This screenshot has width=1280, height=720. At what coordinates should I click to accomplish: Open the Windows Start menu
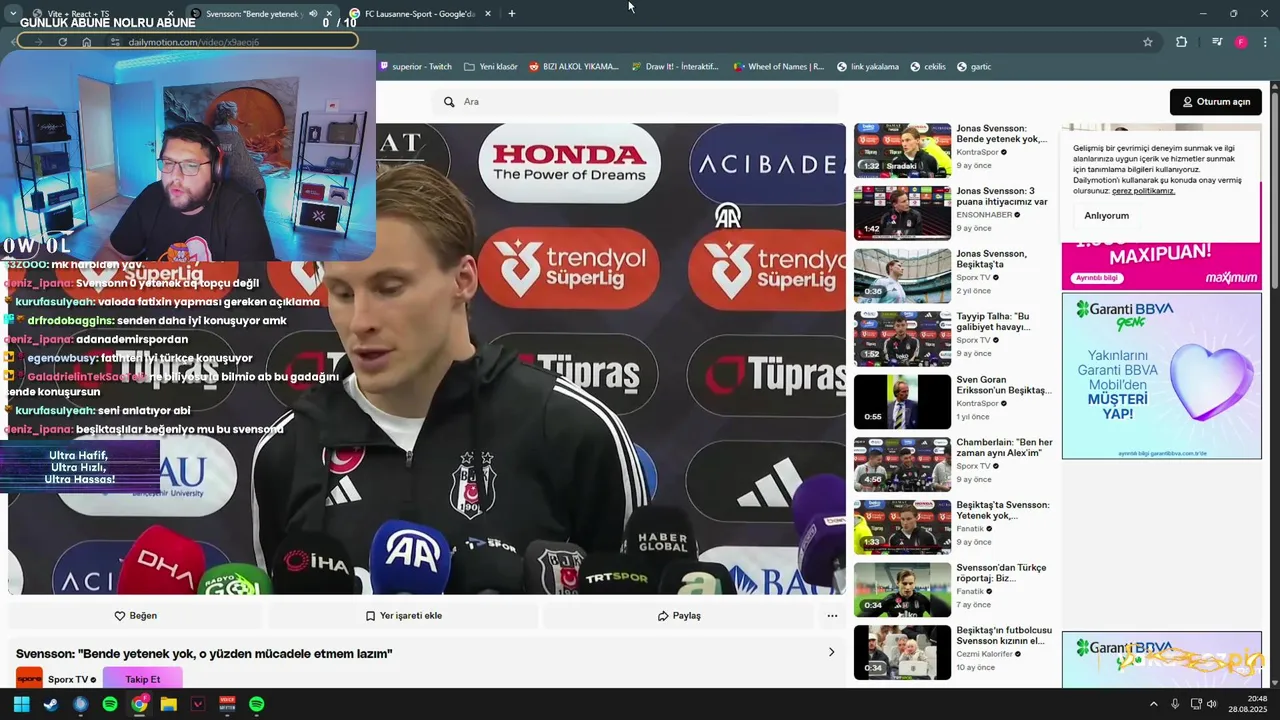click(21, 704)
